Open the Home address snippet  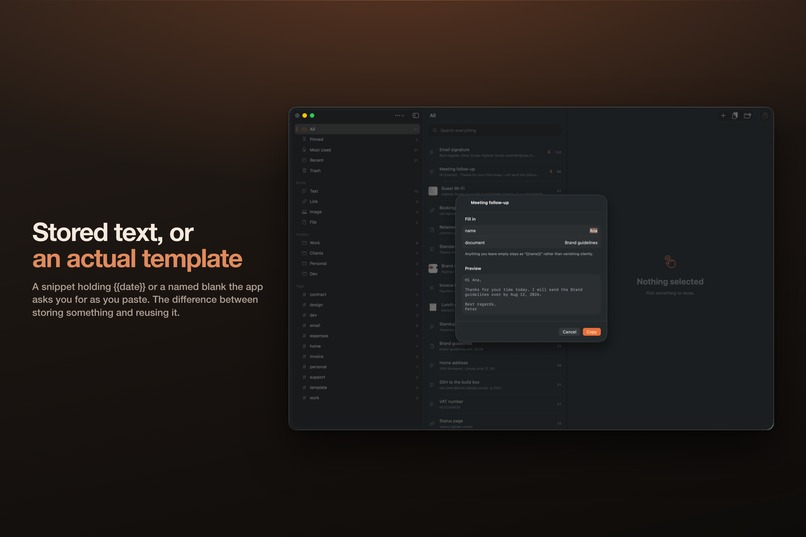495,365
